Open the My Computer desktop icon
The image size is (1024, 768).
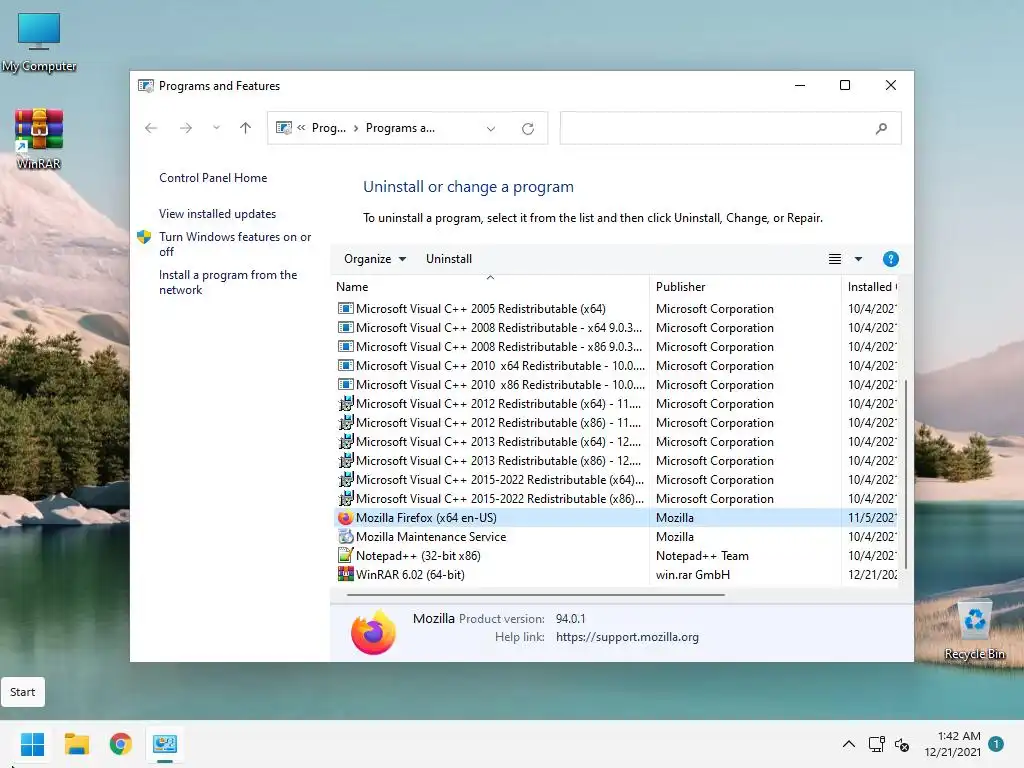coord(39,40)
